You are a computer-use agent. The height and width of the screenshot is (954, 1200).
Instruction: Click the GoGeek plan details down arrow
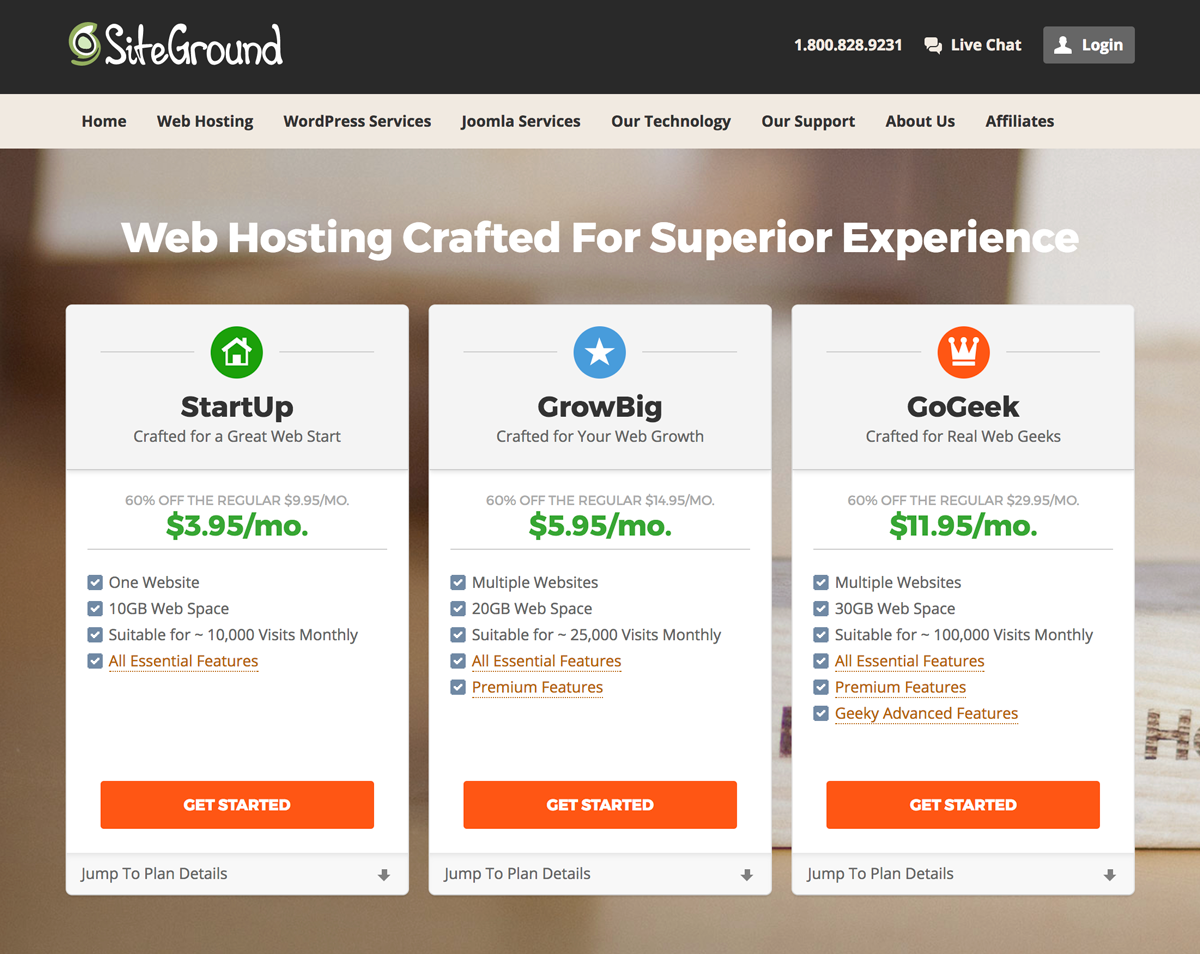point(1110,875)
